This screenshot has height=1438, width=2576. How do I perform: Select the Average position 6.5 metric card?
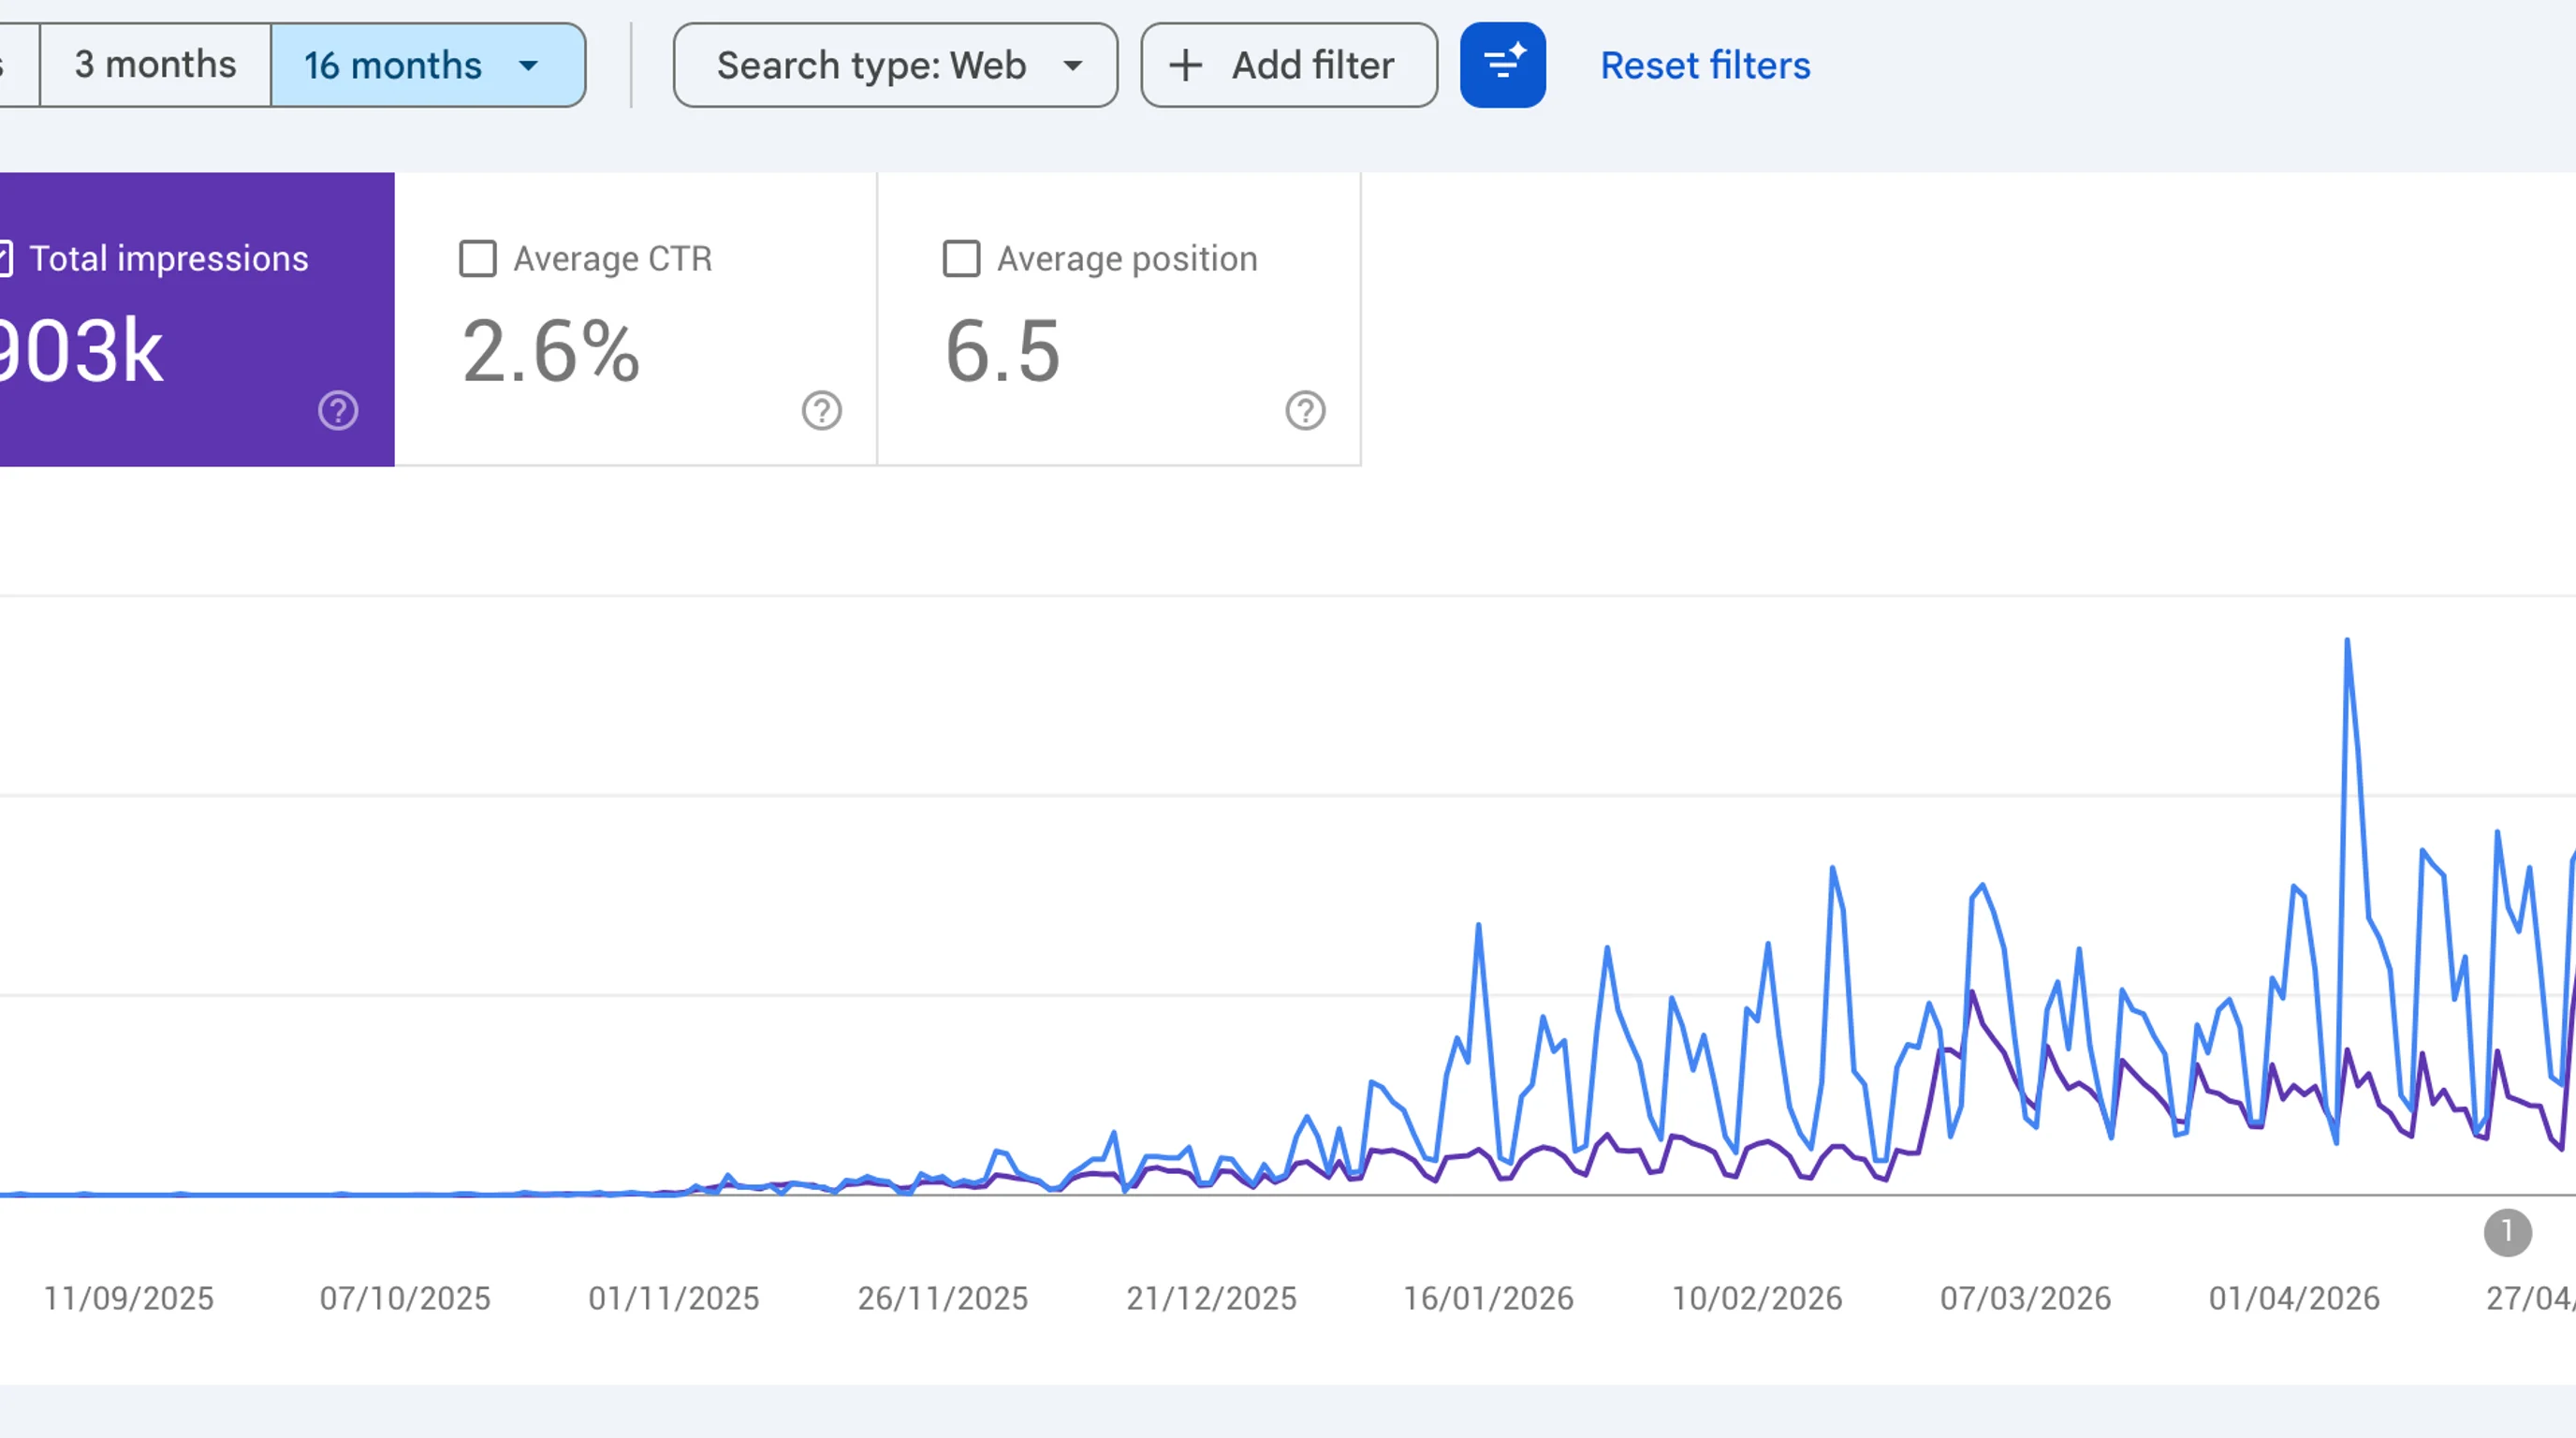coord(1119,319)
